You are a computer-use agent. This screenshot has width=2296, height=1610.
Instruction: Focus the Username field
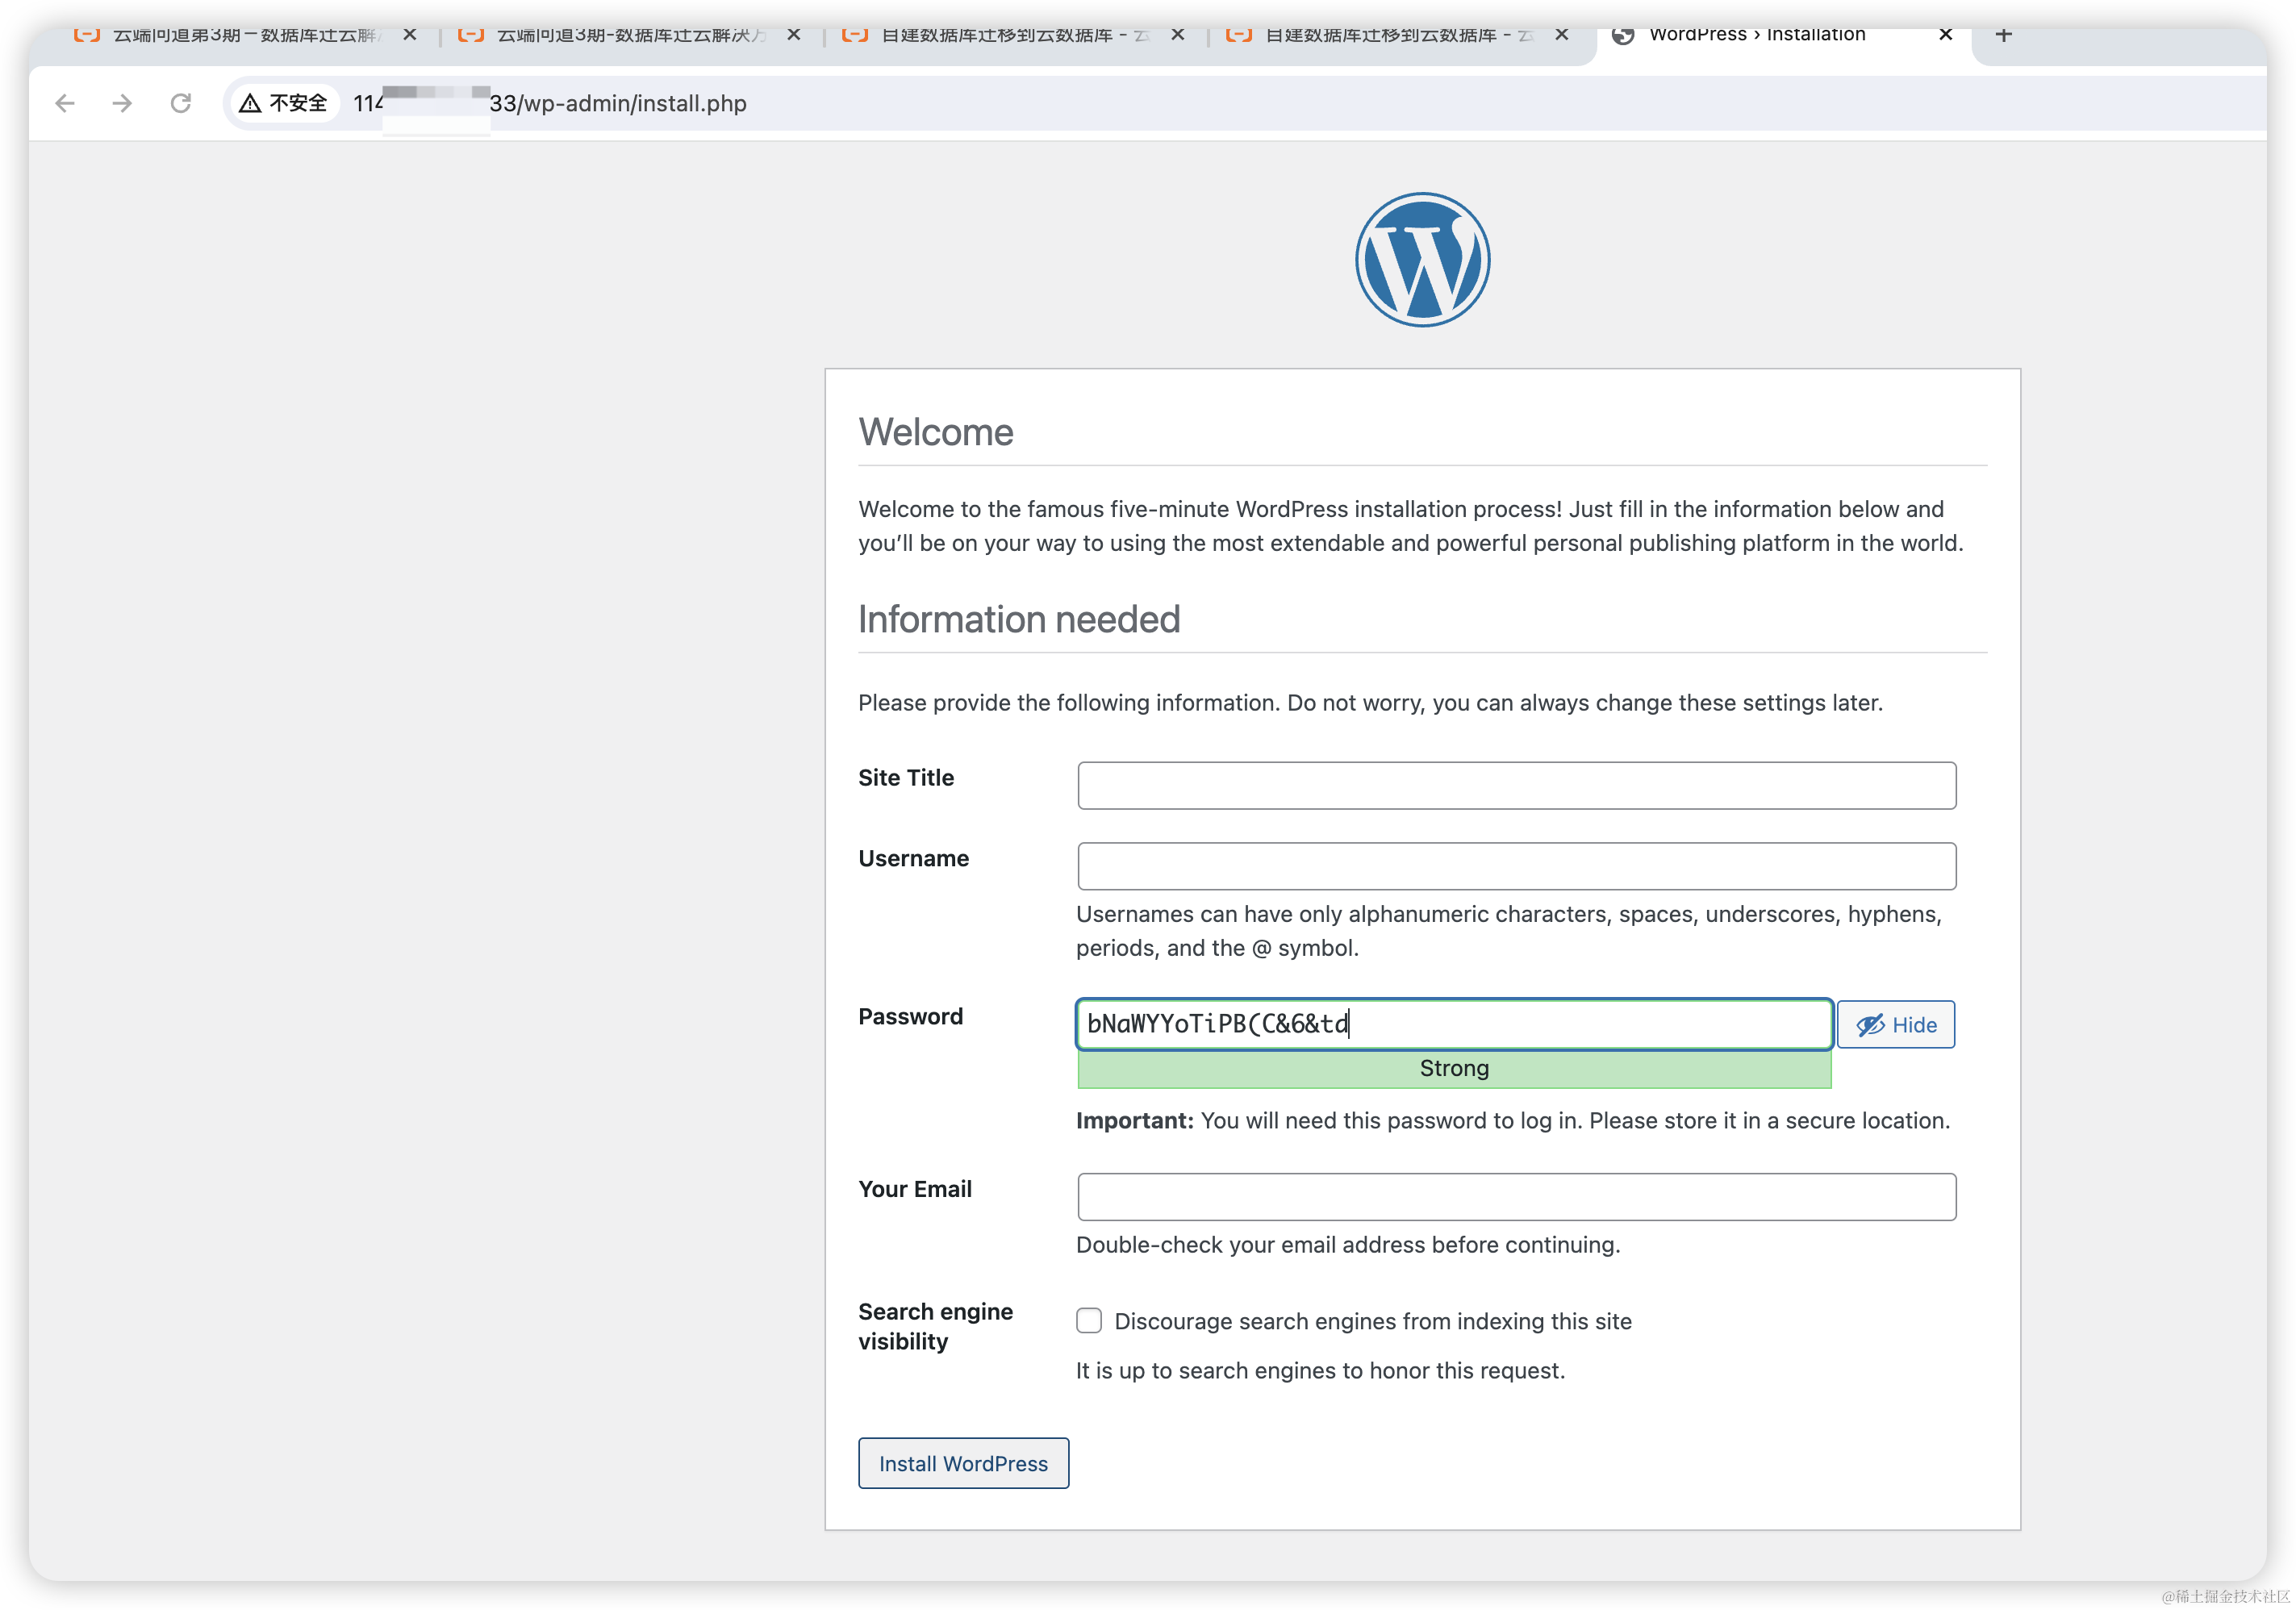click(1516, 866)
